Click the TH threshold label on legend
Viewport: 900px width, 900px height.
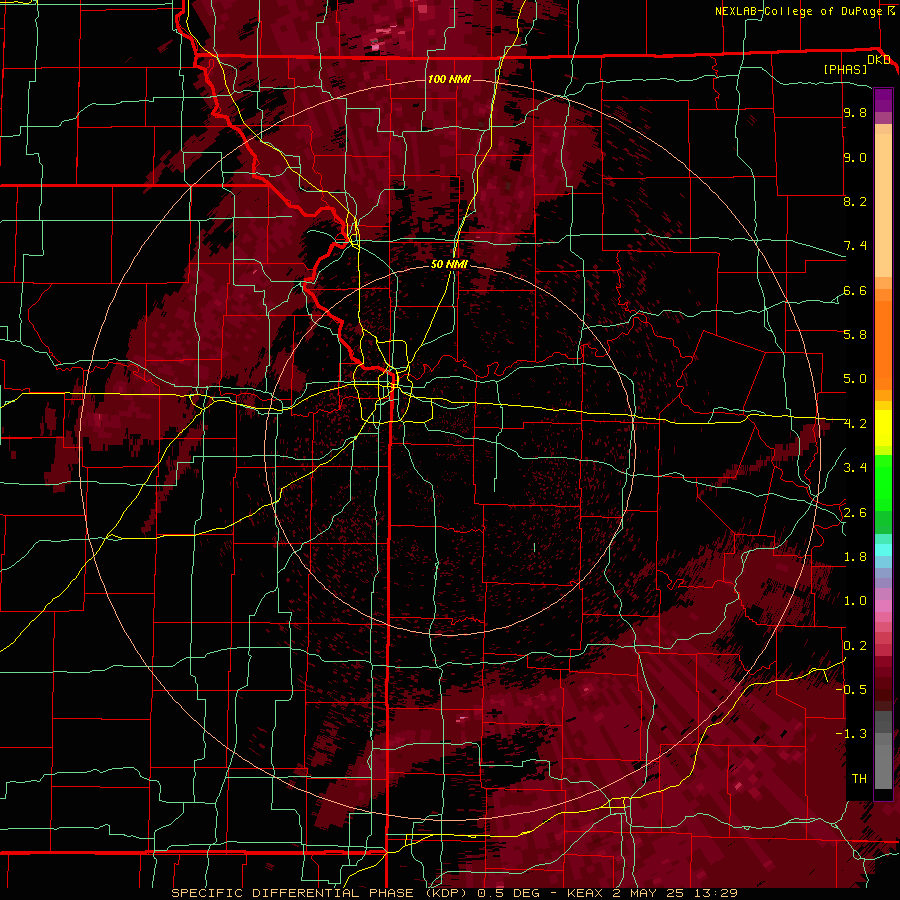(859, 779)
